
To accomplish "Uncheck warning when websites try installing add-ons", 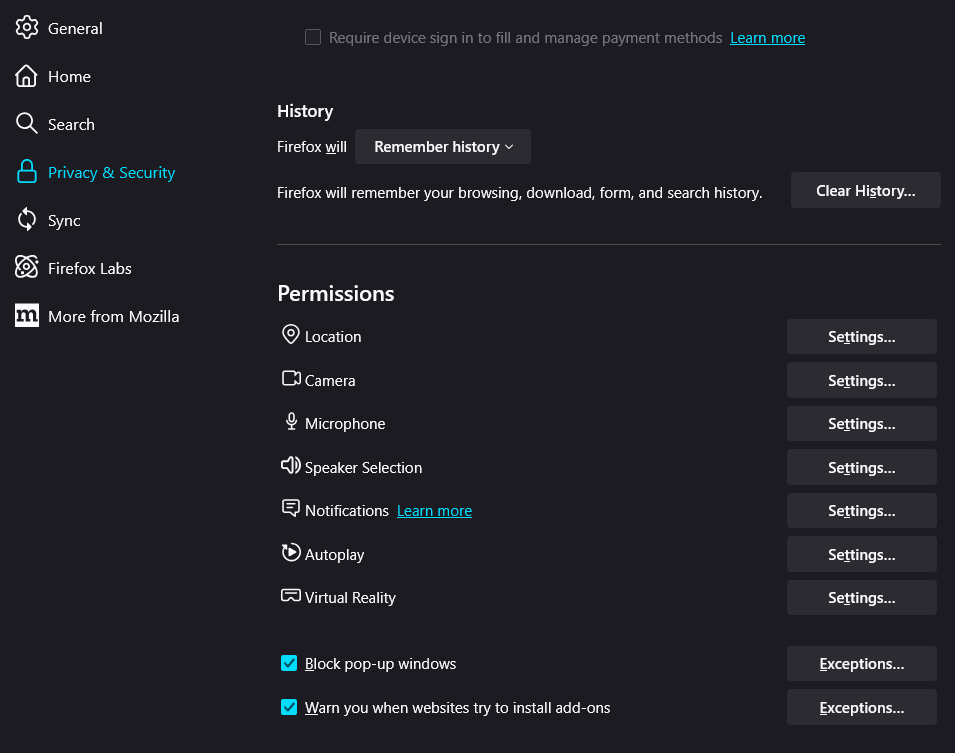I will click(x=289, y=707).
